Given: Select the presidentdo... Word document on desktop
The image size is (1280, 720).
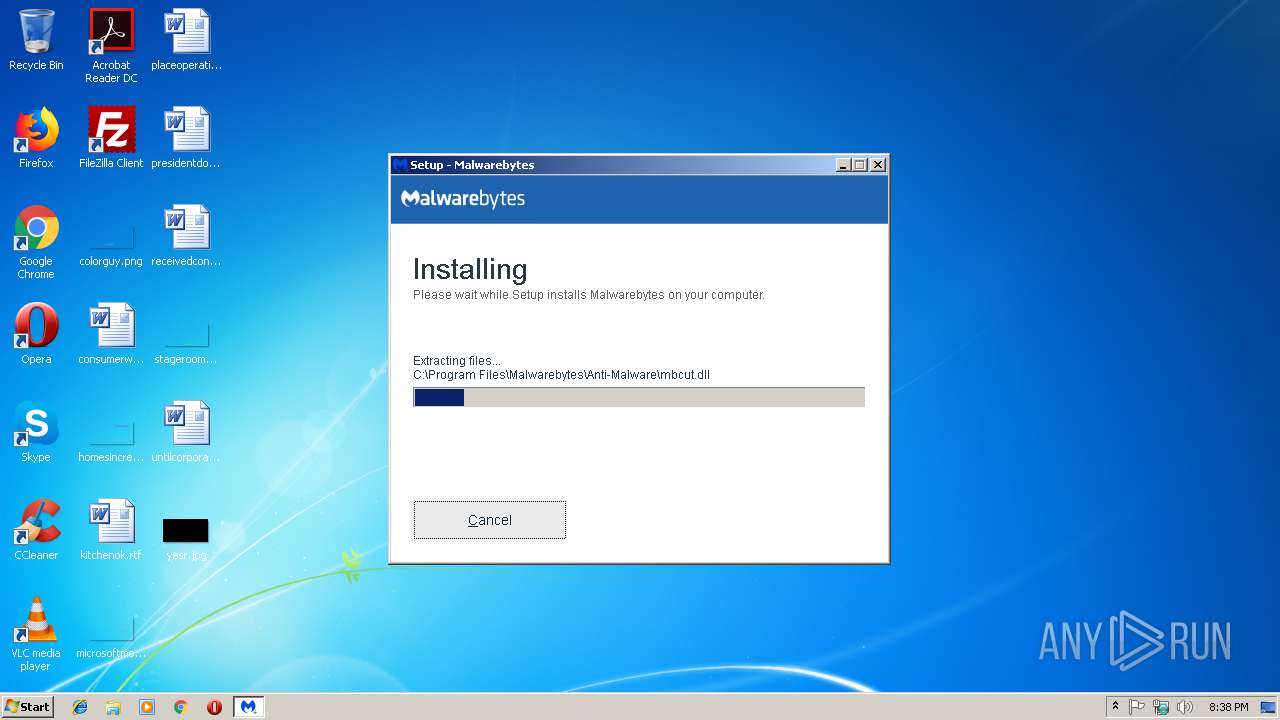Looking at the screenshot, I should pyautogui.click(x=186, y=139).
